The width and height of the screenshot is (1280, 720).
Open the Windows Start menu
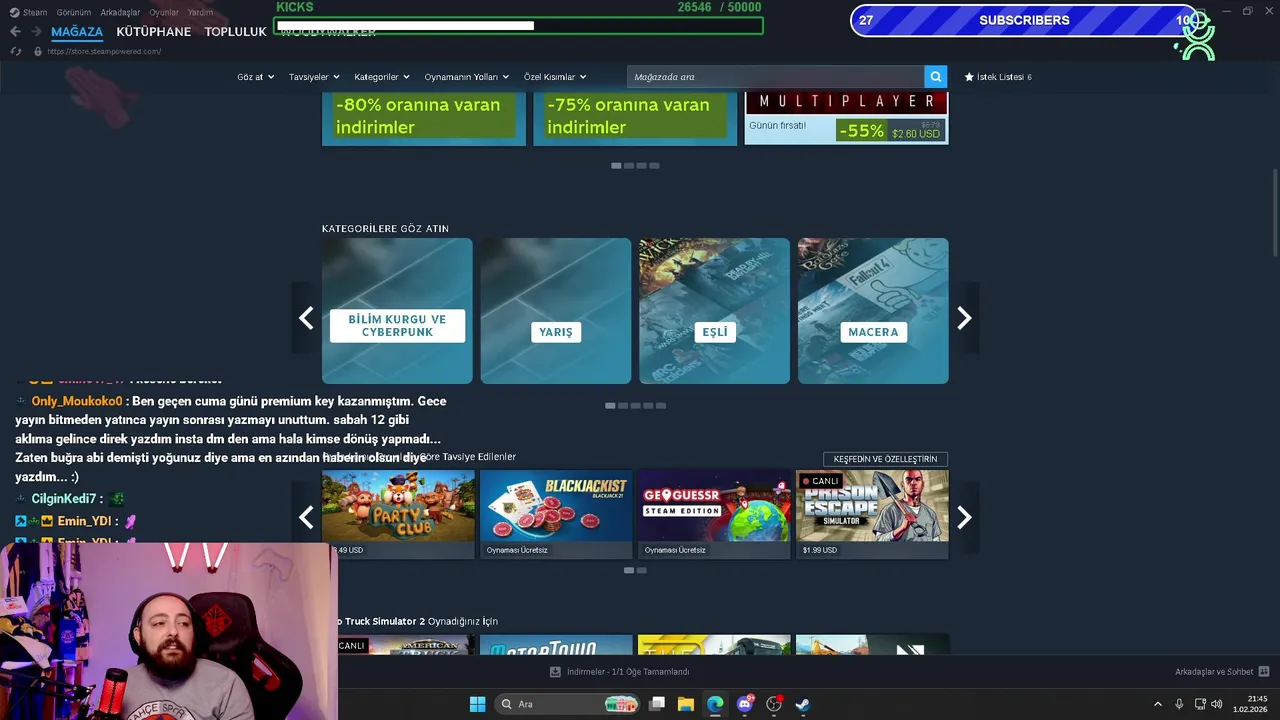477,704
